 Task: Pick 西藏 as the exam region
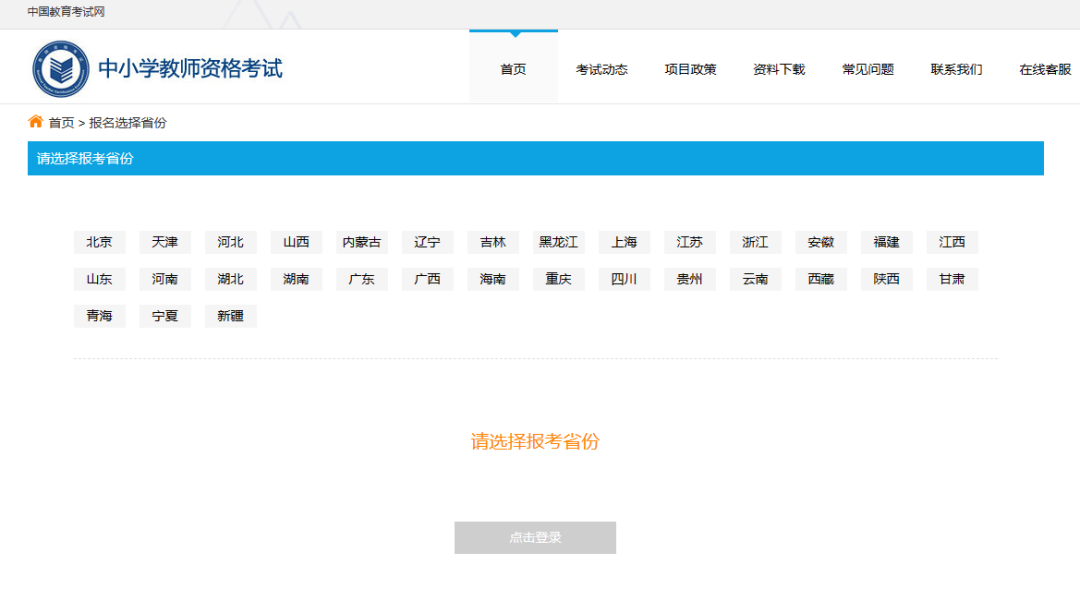[x=820, y=279]
